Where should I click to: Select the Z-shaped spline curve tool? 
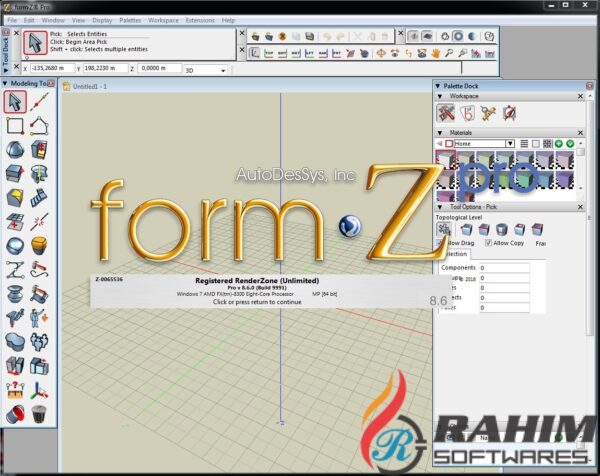15,270
